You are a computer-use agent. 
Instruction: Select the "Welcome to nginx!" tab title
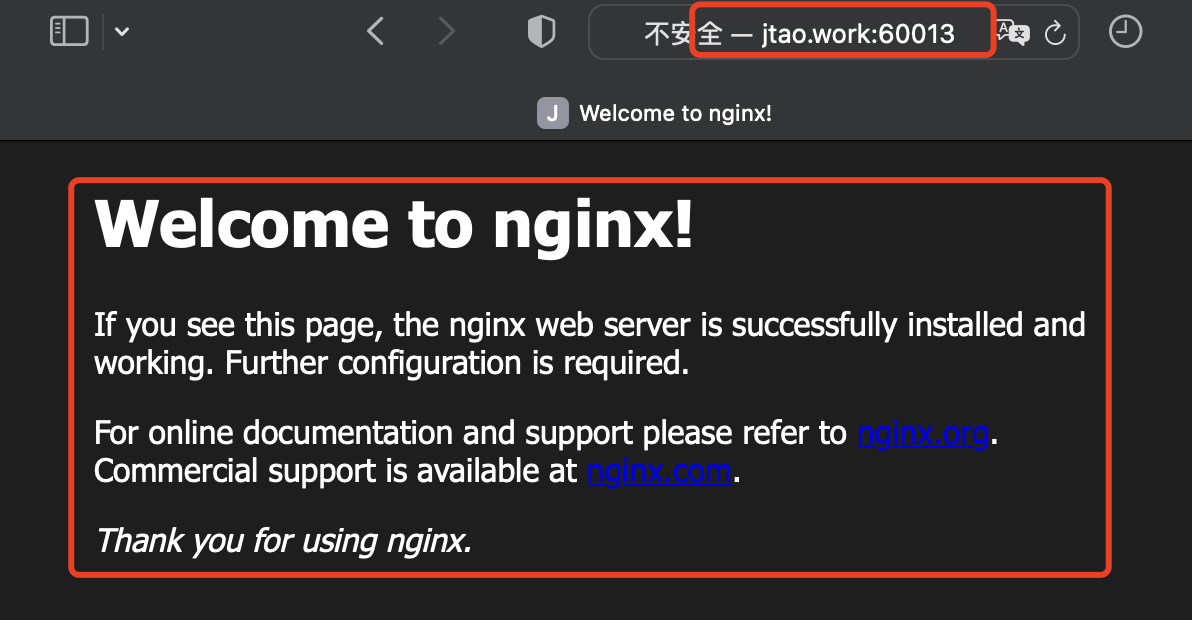(x=675, y=113)
